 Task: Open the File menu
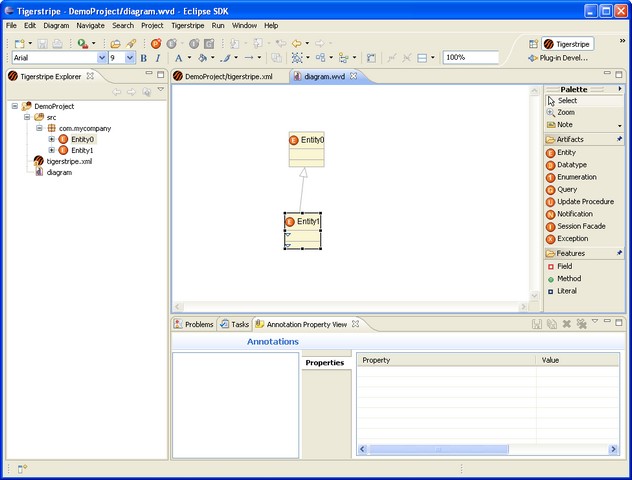pyautogui.click(x=11, y=25)
